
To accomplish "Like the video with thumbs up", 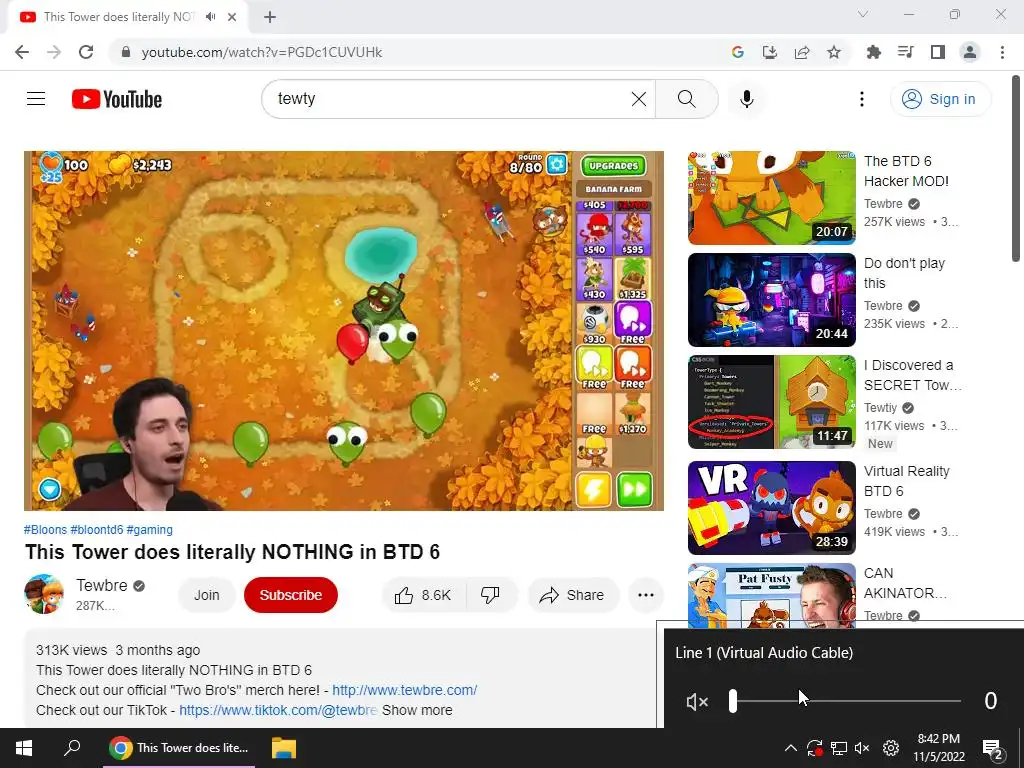I will pyautogui.click(x=424, y=595).
